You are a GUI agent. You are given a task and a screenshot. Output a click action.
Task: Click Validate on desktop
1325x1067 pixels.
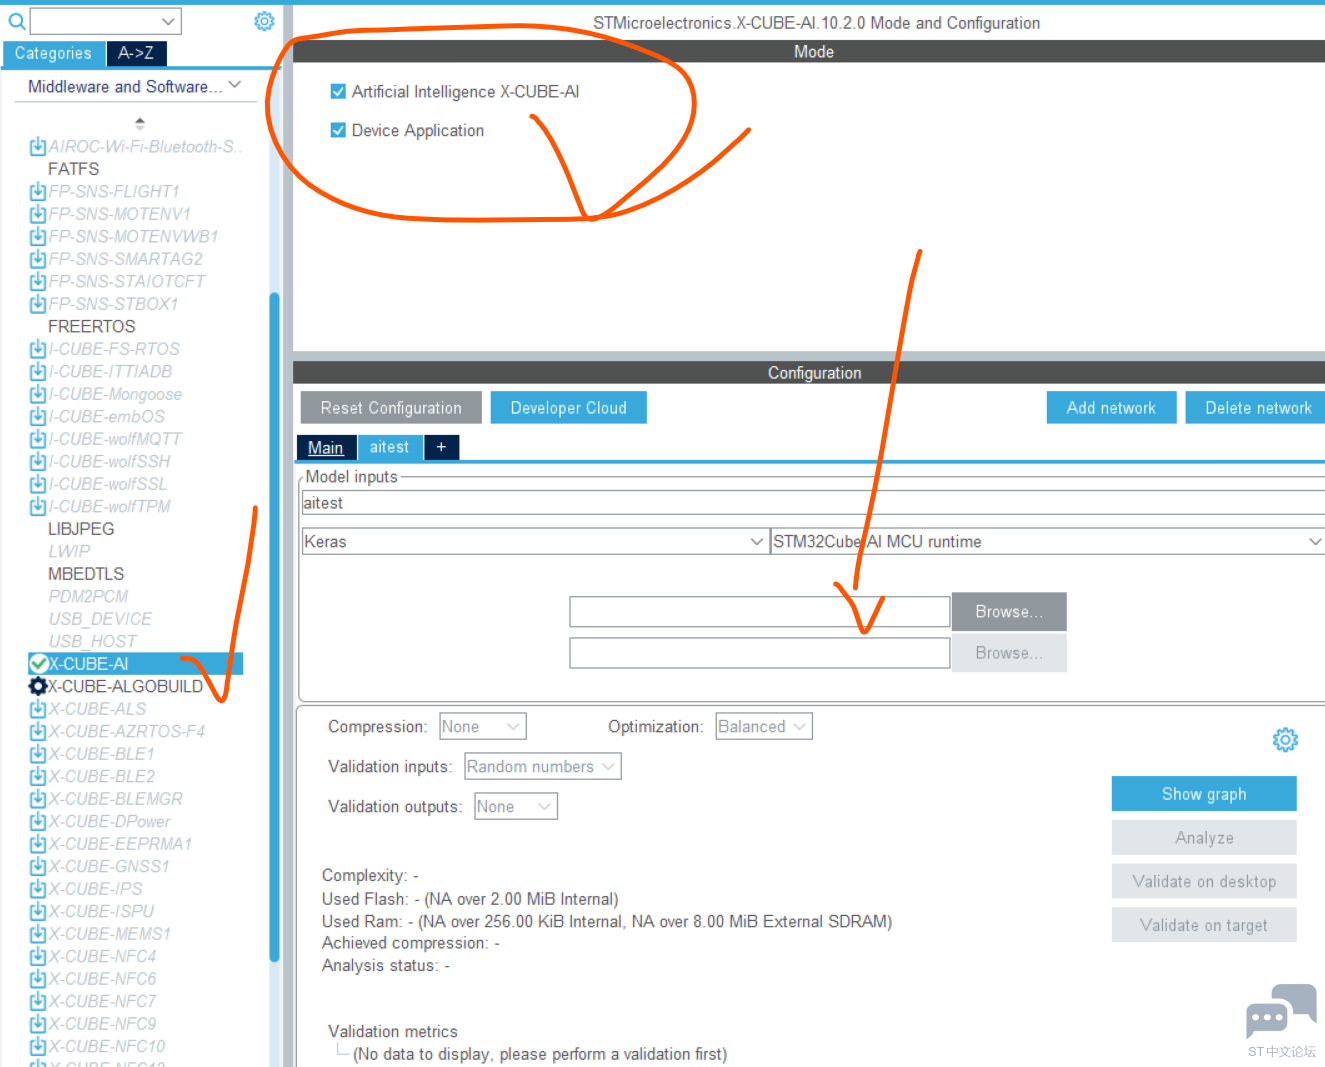coord(1204,882)
